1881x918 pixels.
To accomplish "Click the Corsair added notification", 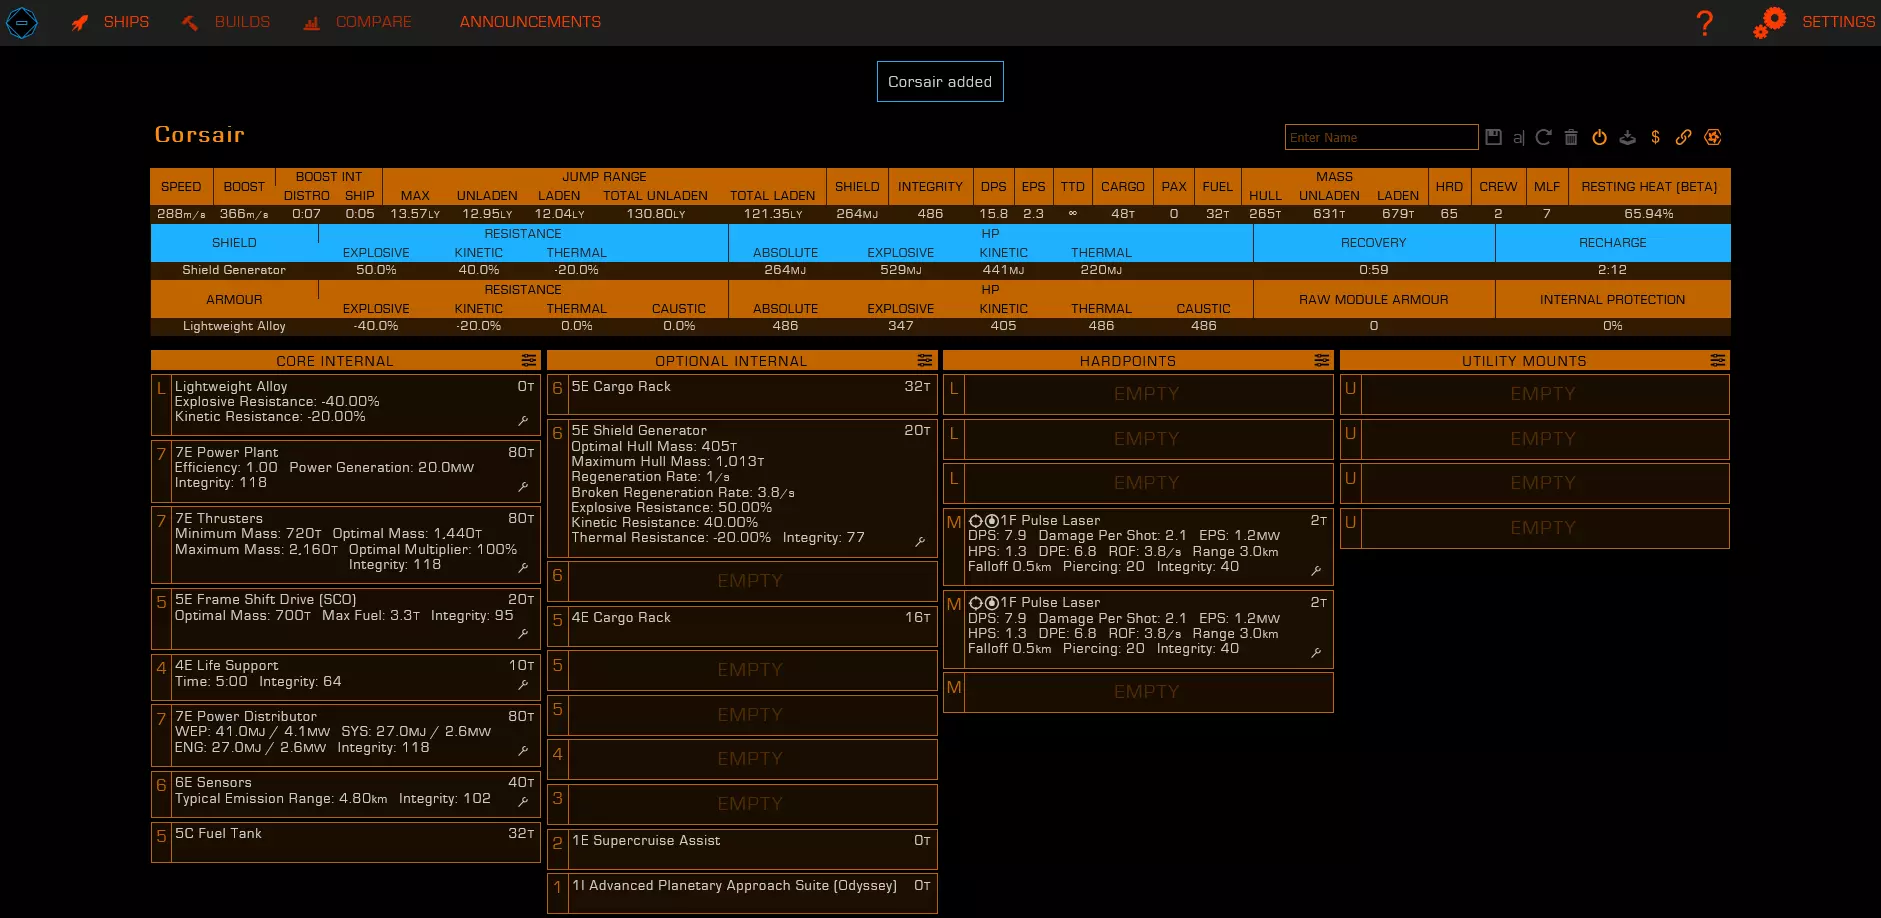I will (940, 82).
